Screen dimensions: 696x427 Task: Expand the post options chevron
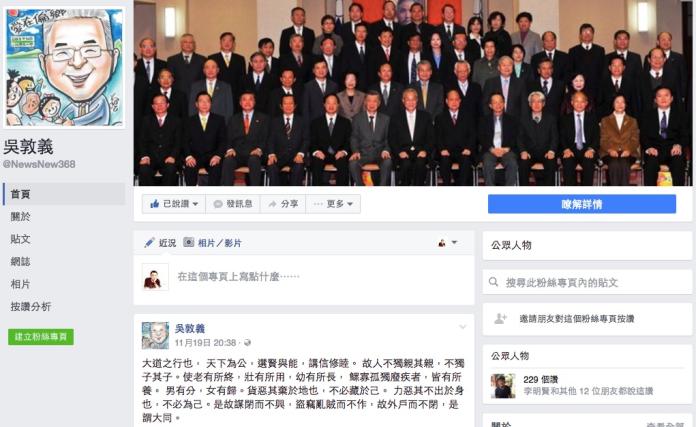coord(463,327)
